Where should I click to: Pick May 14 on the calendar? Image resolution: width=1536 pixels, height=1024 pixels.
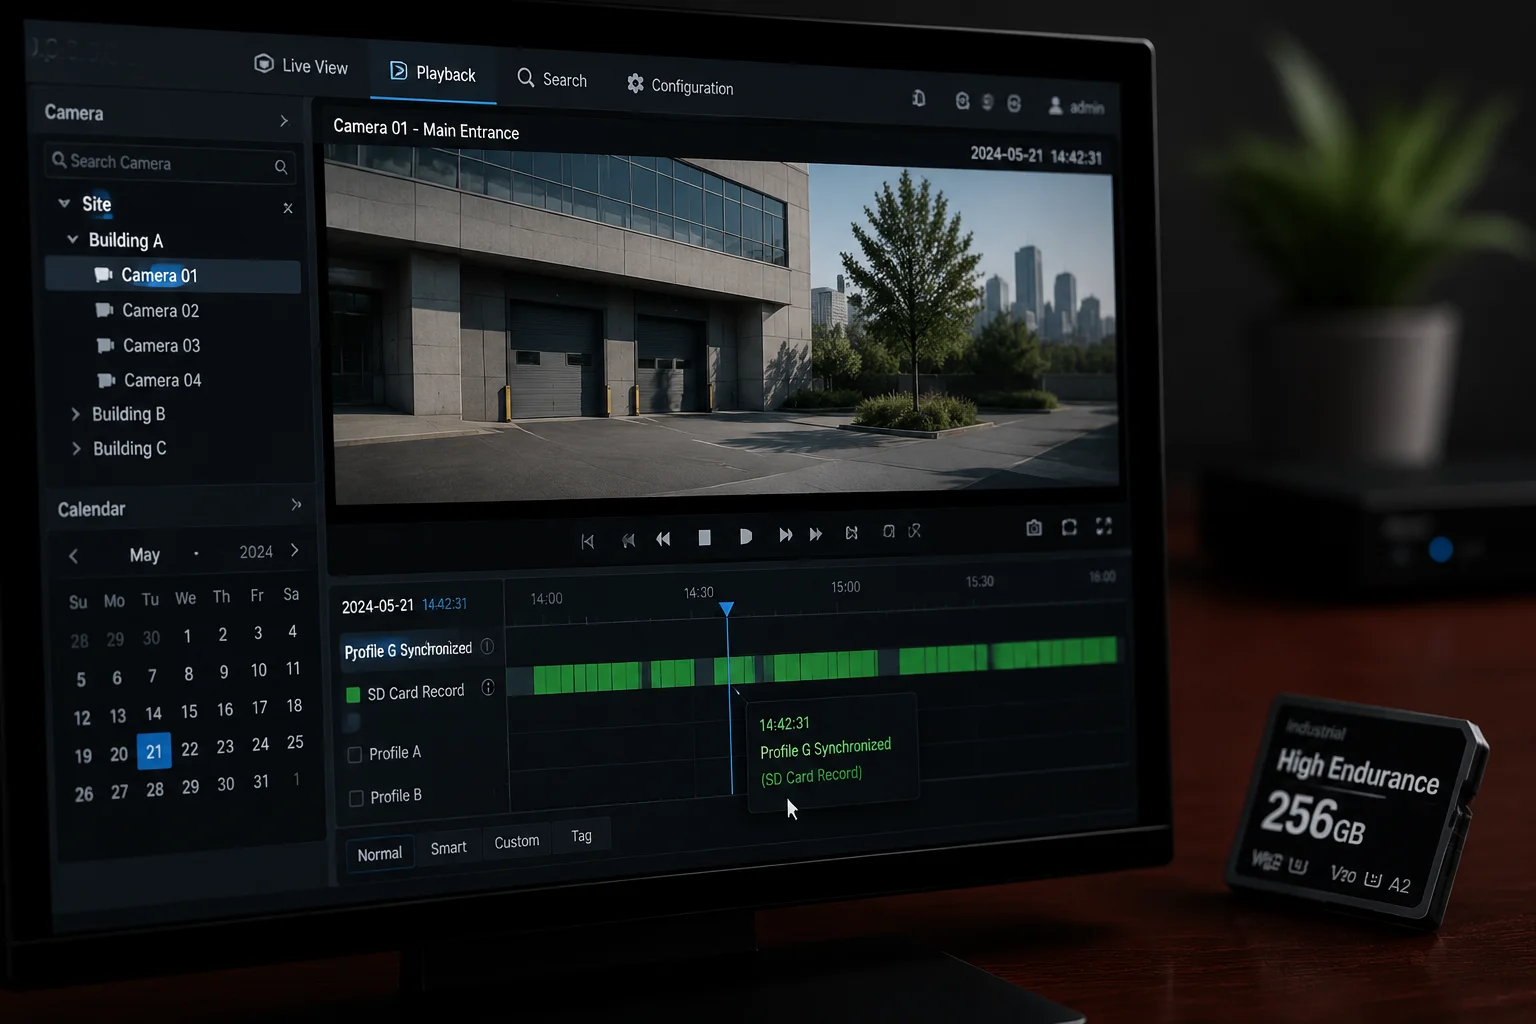153,714
